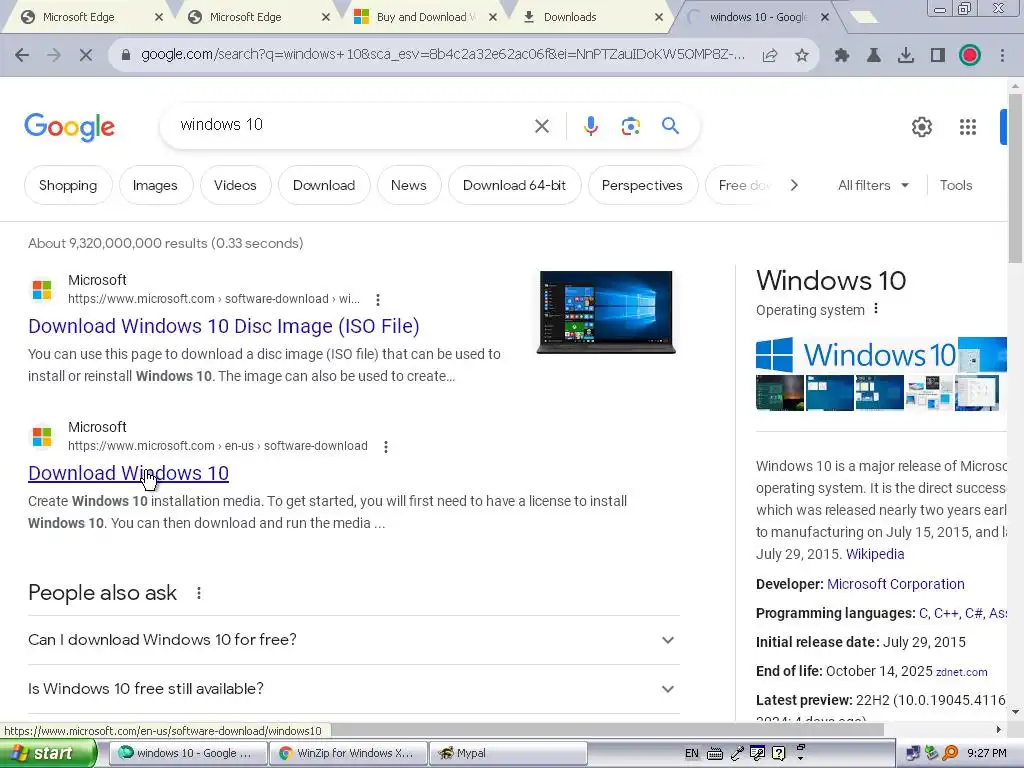This screenshot has width=1024, height=768.
Task: Select the Perspectives filter chip
Action: [642, 185]
